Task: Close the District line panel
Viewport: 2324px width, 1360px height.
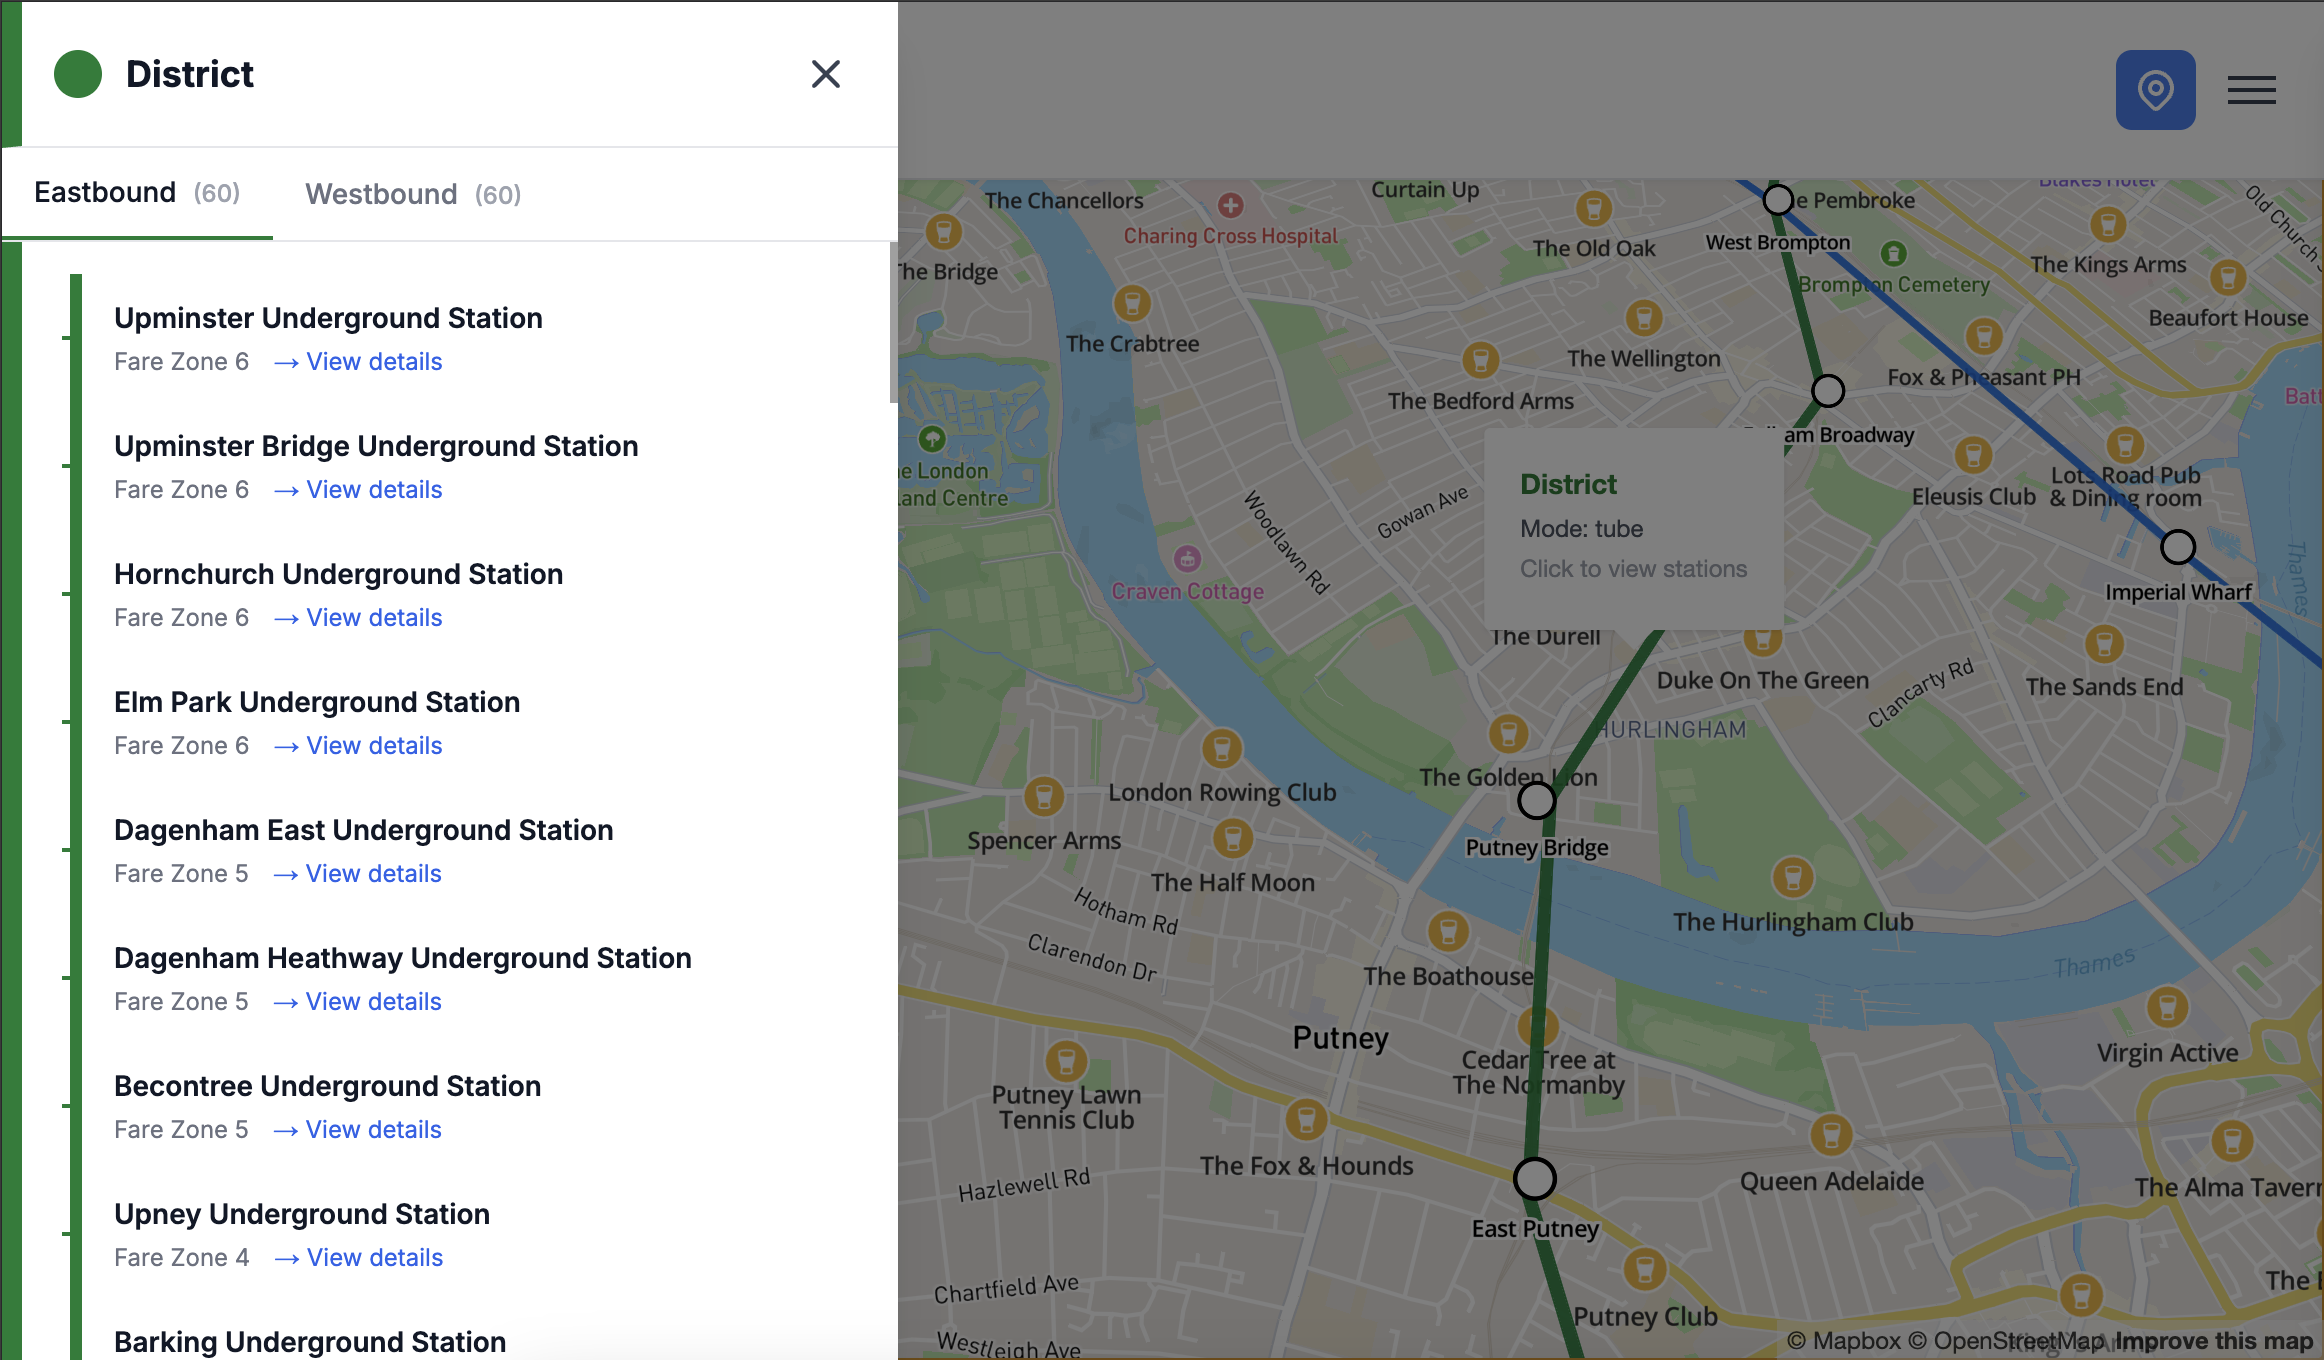Action: [825, 74]
